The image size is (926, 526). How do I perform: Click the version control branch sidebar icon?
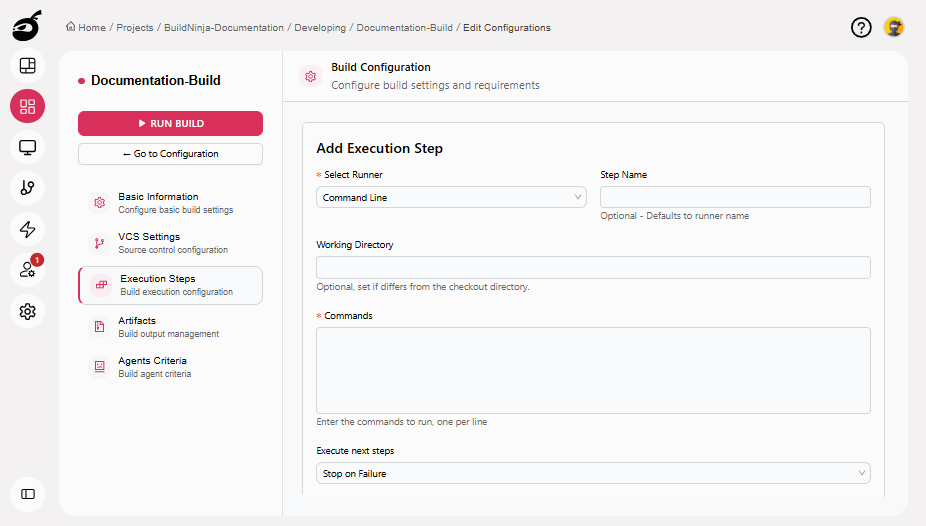[28, 188]
